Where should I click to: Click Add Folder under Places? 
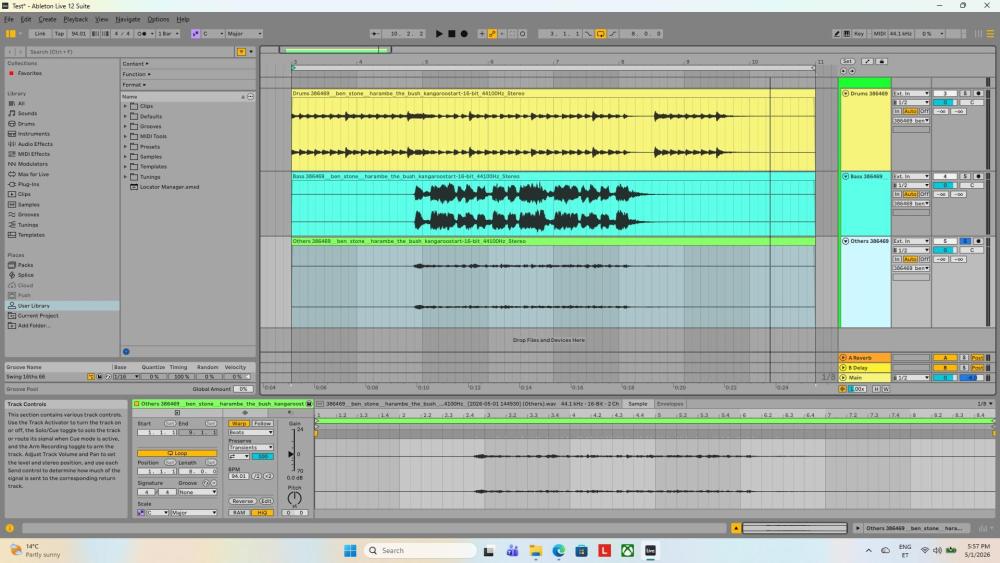pyautogui.click(x=34, y=326)
